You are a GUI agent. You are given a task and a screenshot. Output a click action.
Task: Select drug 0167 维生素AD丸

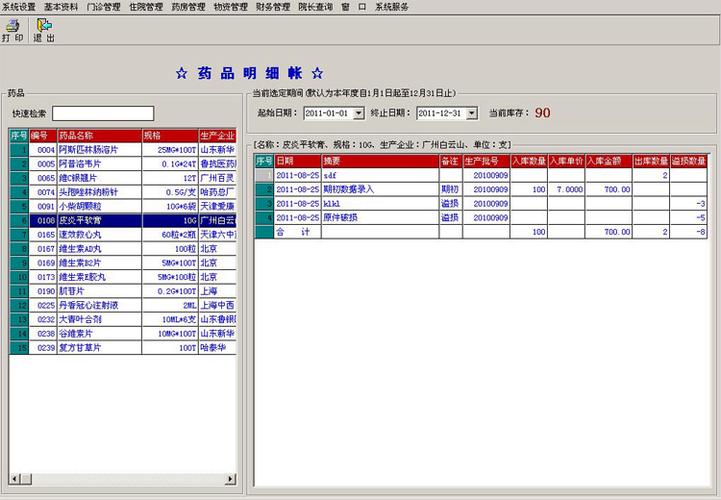pyautogui.click(x=122, y=249)
